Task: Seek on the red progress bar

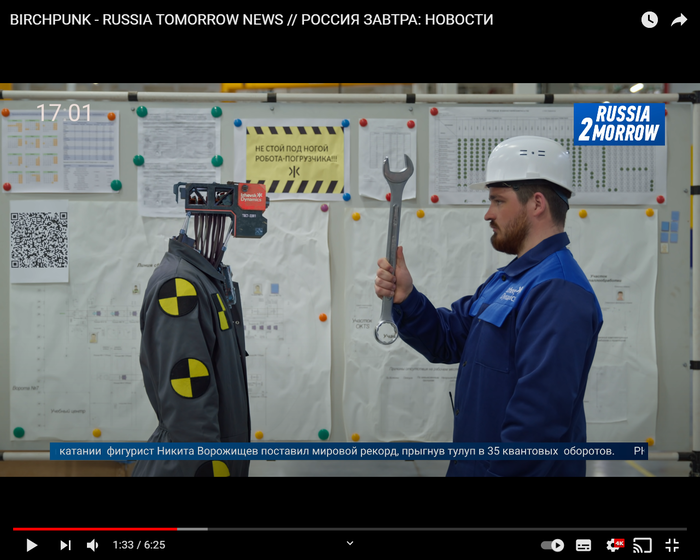Action: point(350,529)
